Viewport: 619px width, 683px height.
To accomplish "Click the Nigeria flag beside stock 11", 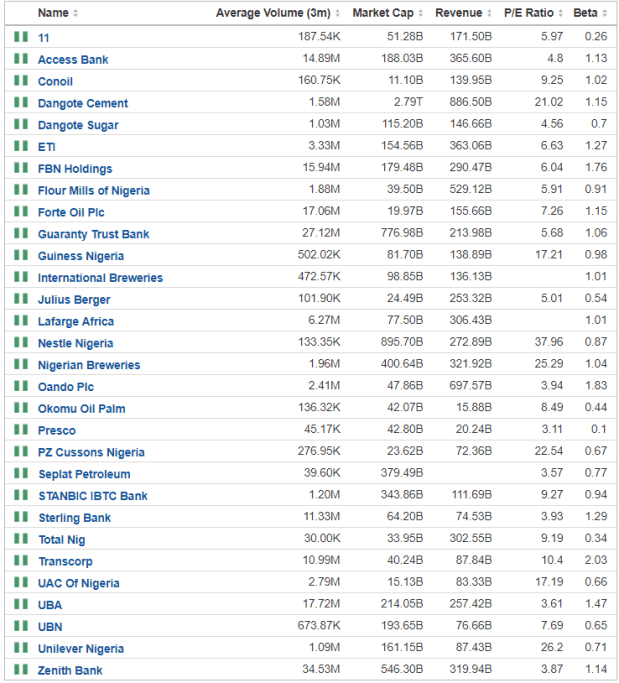I will pyautogui.click(x=21, y=37).
